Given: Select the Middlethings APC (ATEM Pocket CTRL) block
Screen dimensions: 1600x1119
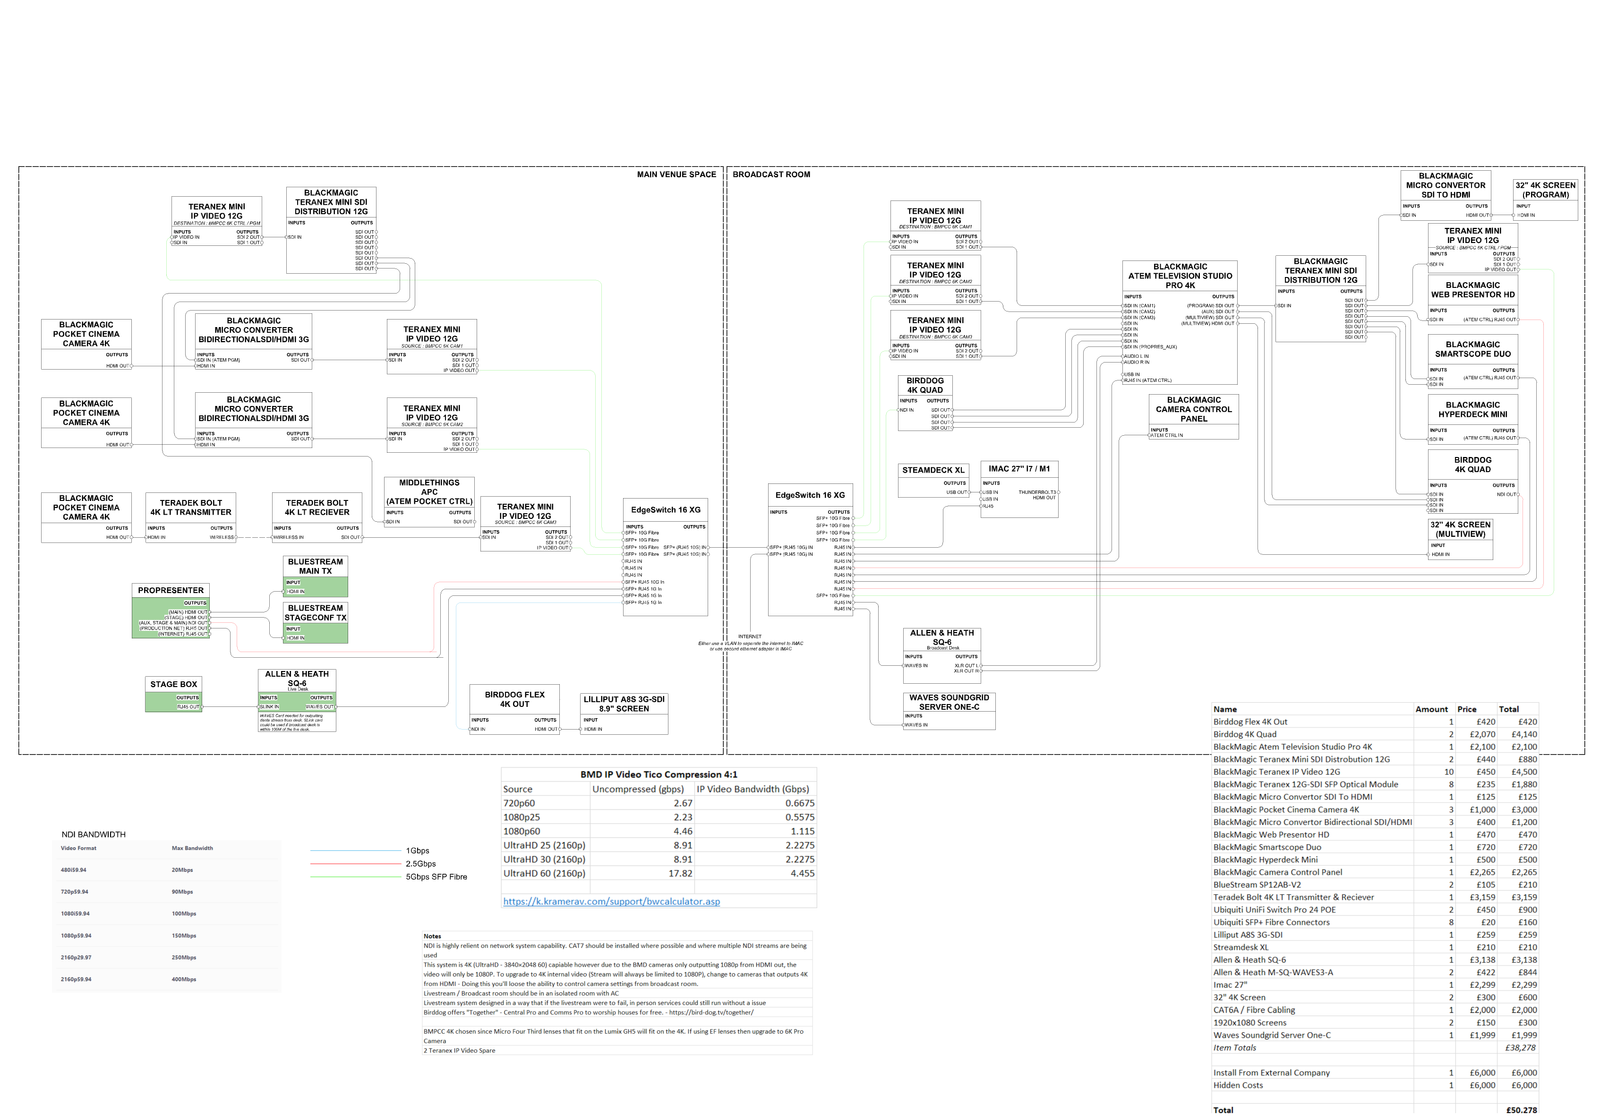Looking at the screenshot, I should (x=429, y=502).
